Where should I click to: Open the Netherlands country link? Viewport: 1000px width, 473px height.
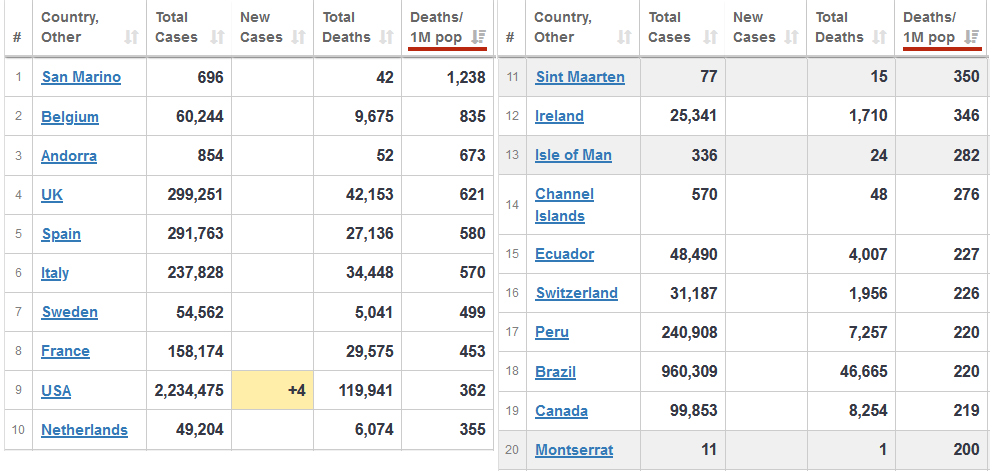(84, 430)
